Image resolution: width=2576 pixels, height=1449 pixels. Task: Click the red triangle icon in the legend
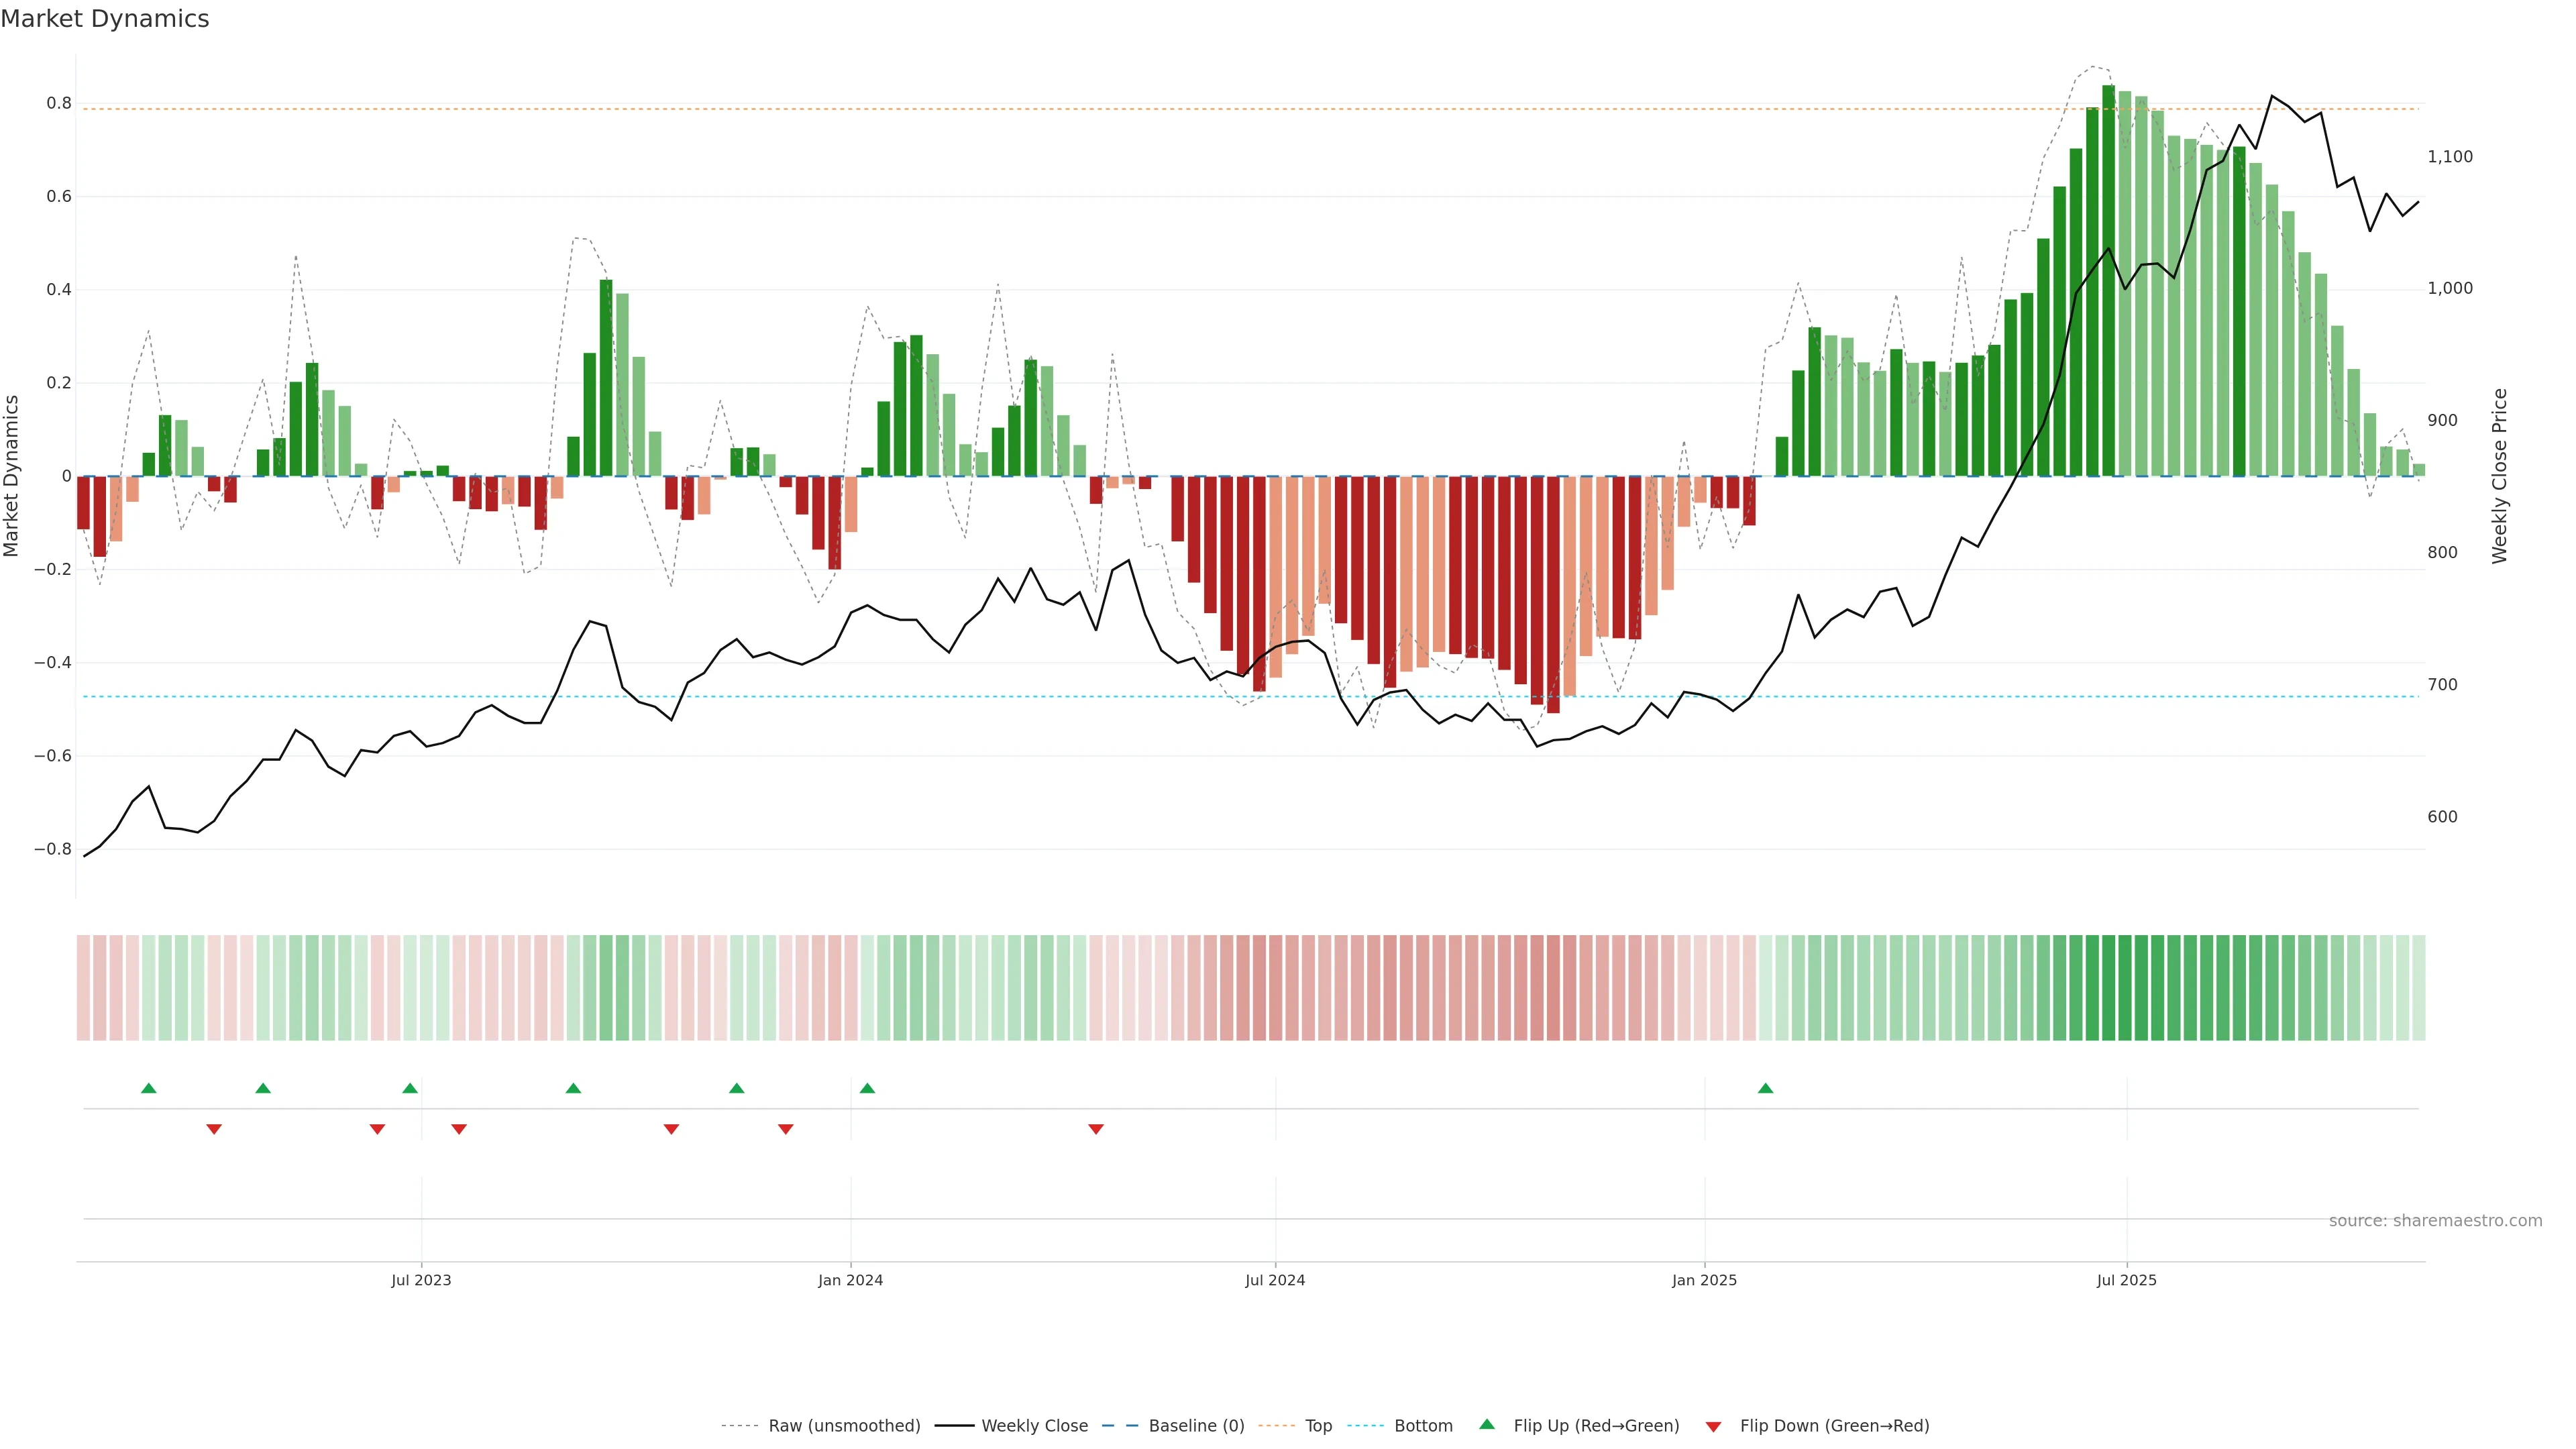pyautogui.click(x=1713, y=1427)
